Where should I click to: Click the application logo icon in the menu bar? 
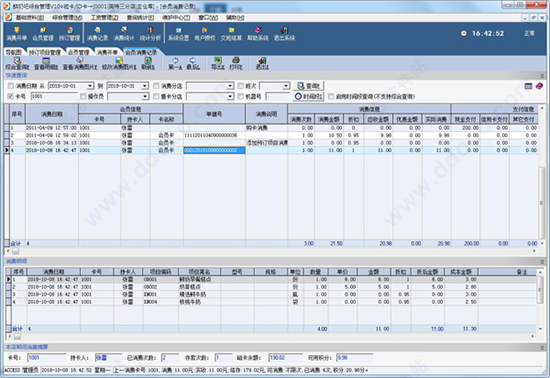tap(8, 17)
